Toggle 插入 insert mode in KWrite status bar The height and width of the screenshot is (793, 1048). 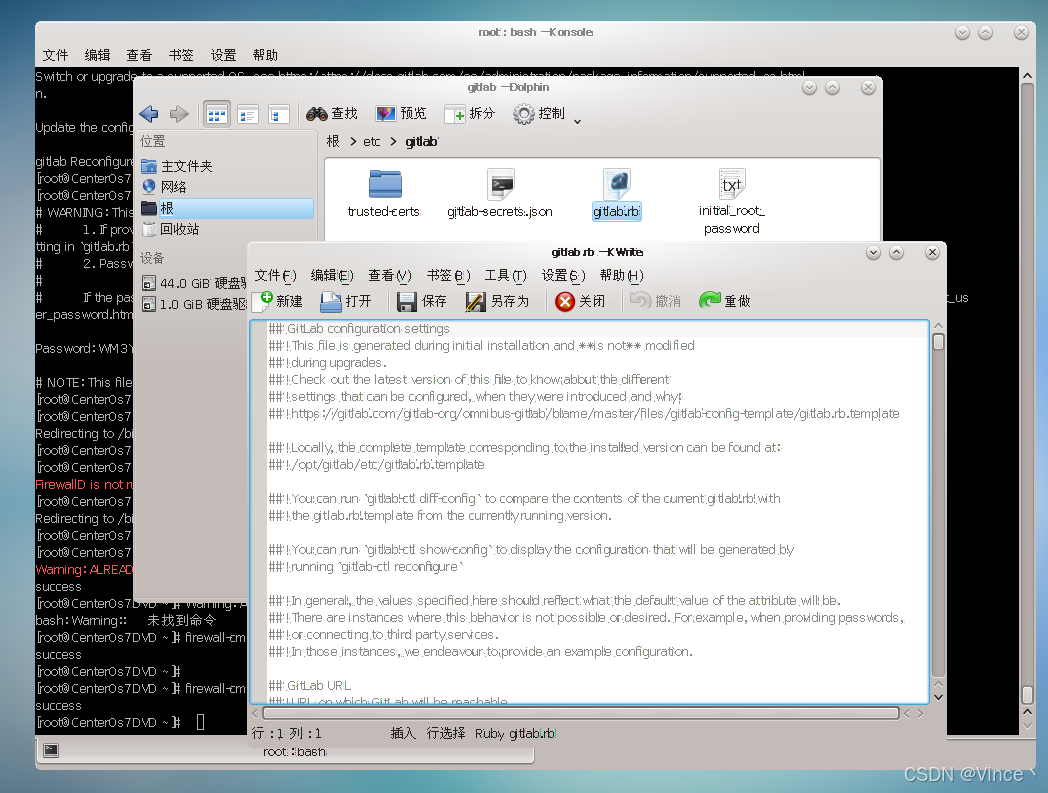pyautogui.click(x=403, y=733)
